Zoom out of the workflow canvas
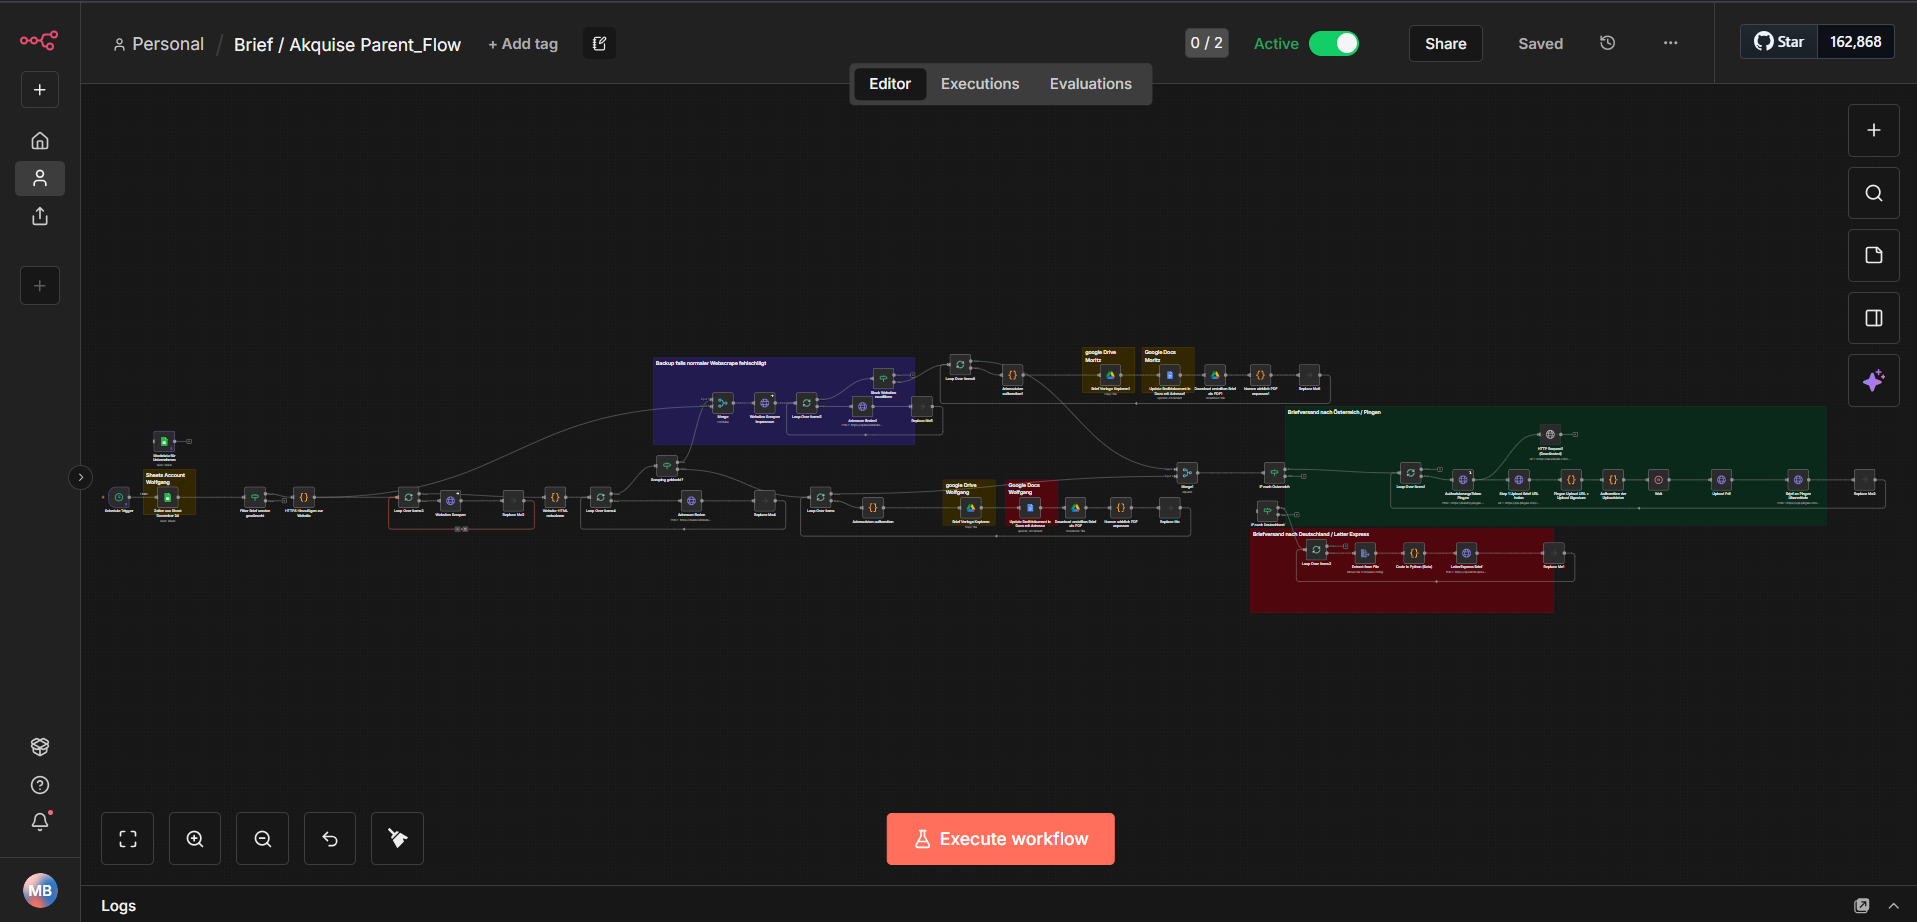The width and height of the screenshot is (1917, 922). [263, 839]
